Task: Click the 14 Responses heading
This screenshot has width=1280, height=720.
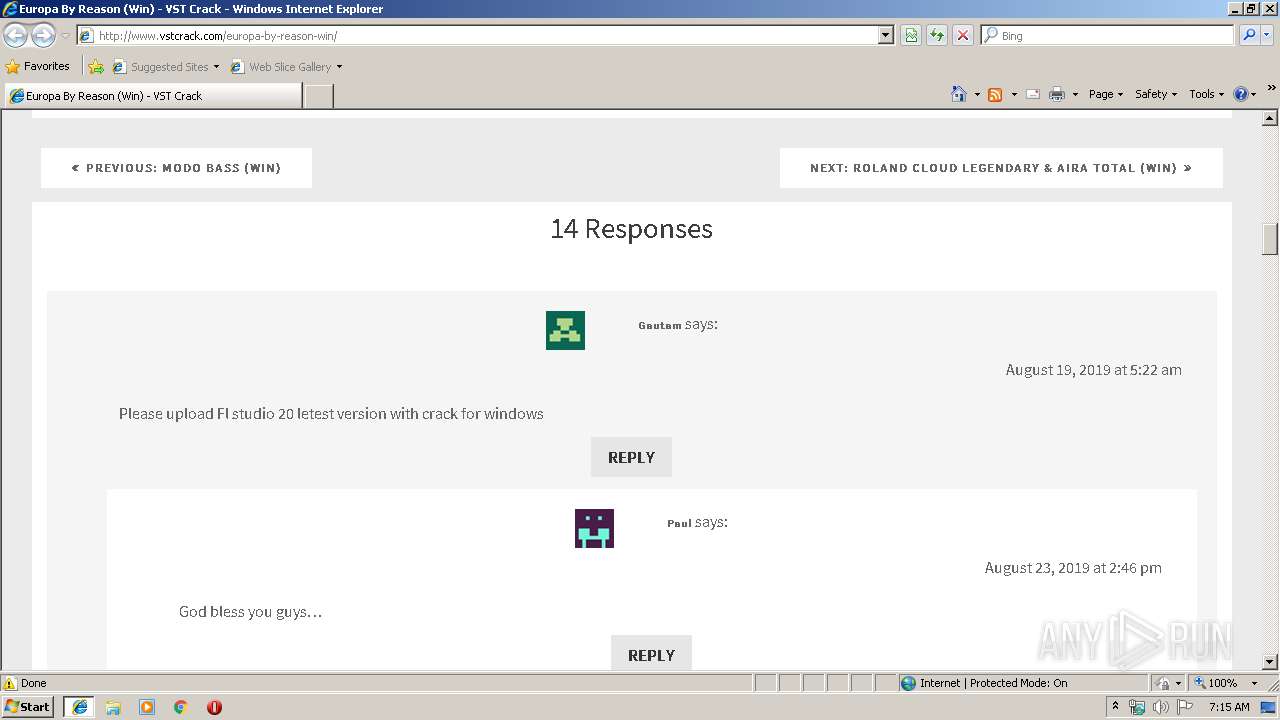Action: [x=632, y=229]
